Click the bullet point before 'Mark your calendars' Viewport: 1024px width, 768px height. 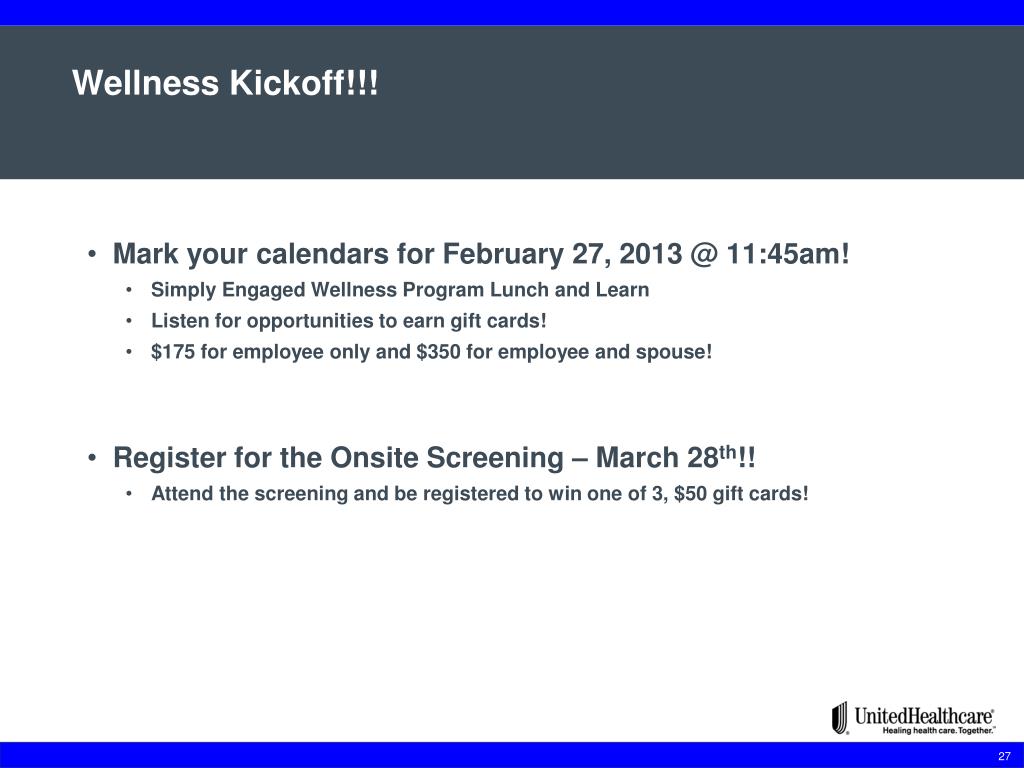point(93,254)
